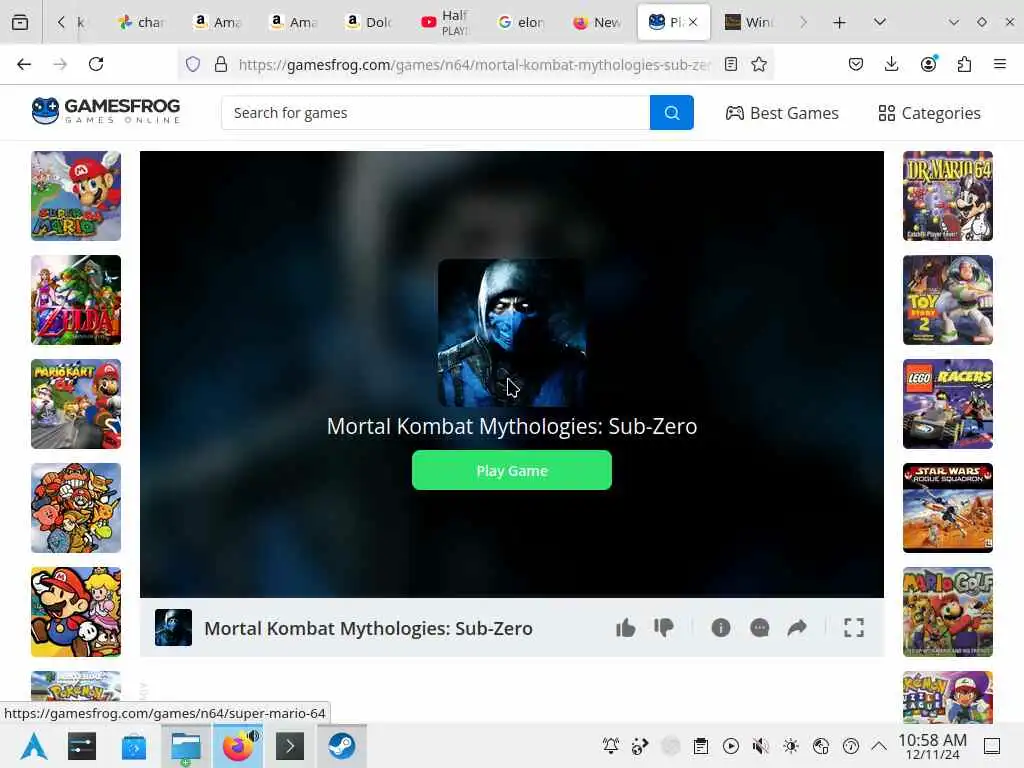Screen dimensions: 1024x768
Task: Open the comments bubble icon
Action: (760, 628)
